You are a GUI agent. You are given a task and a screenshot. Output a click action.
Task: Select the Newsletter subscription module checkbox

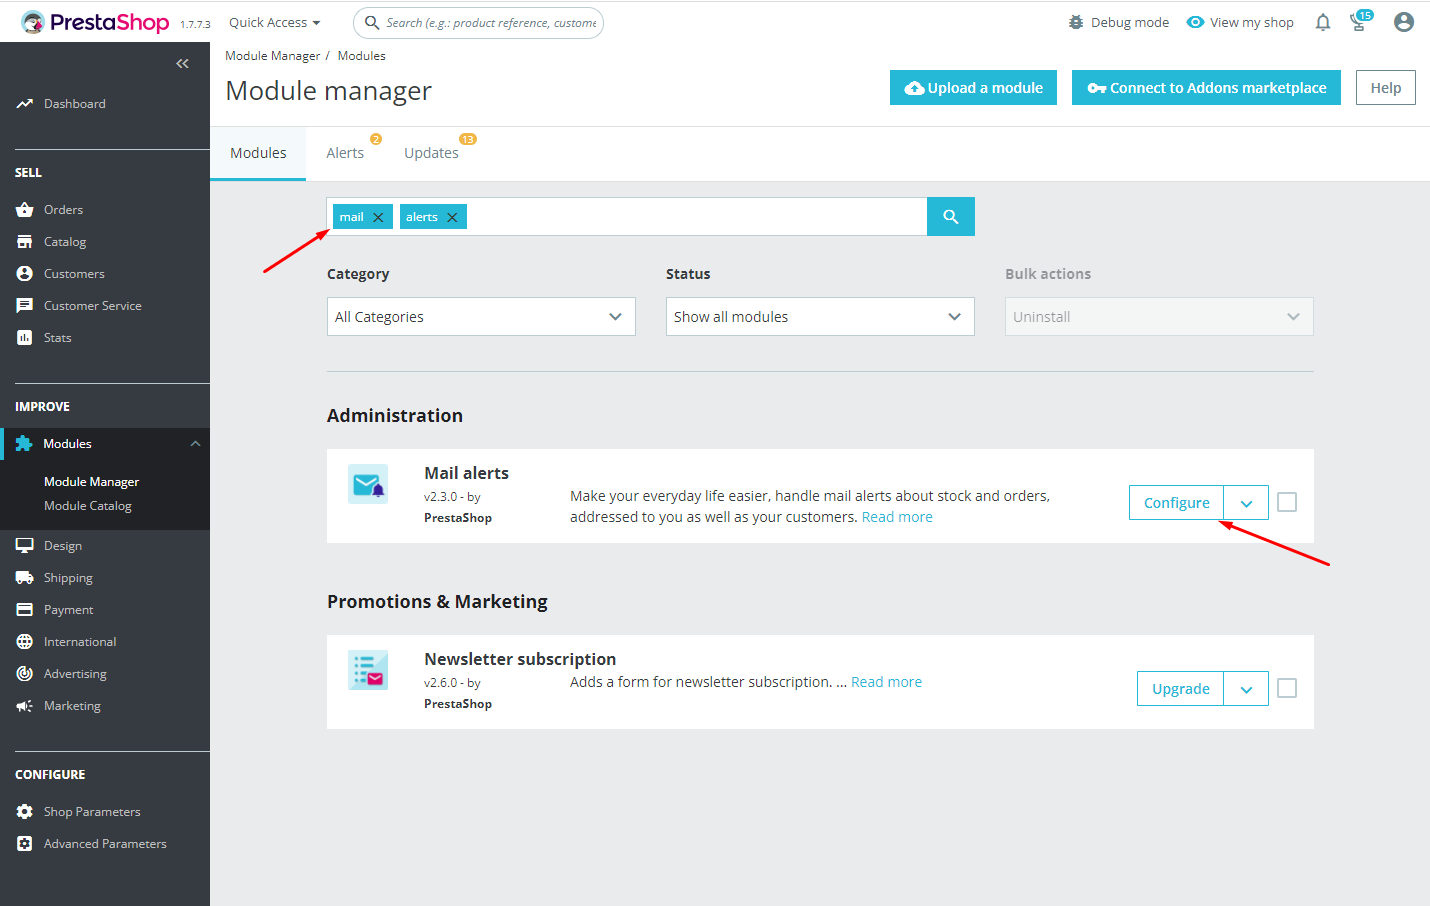1287,688
